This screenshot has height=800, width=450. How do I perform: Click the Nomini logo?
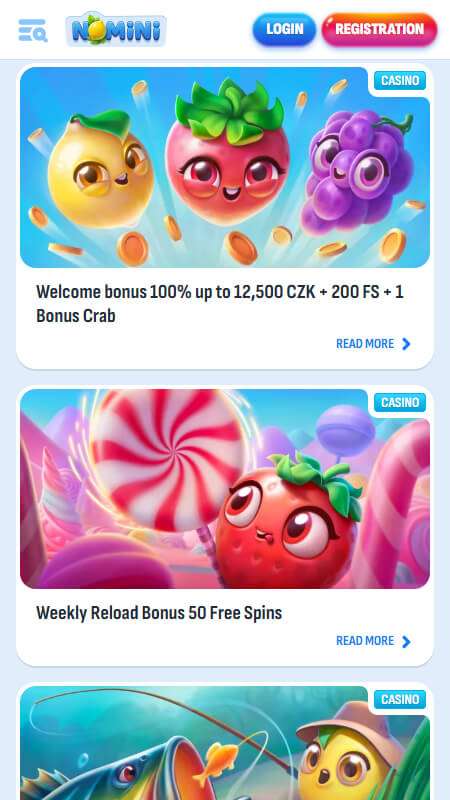click(x=116, y=30)
